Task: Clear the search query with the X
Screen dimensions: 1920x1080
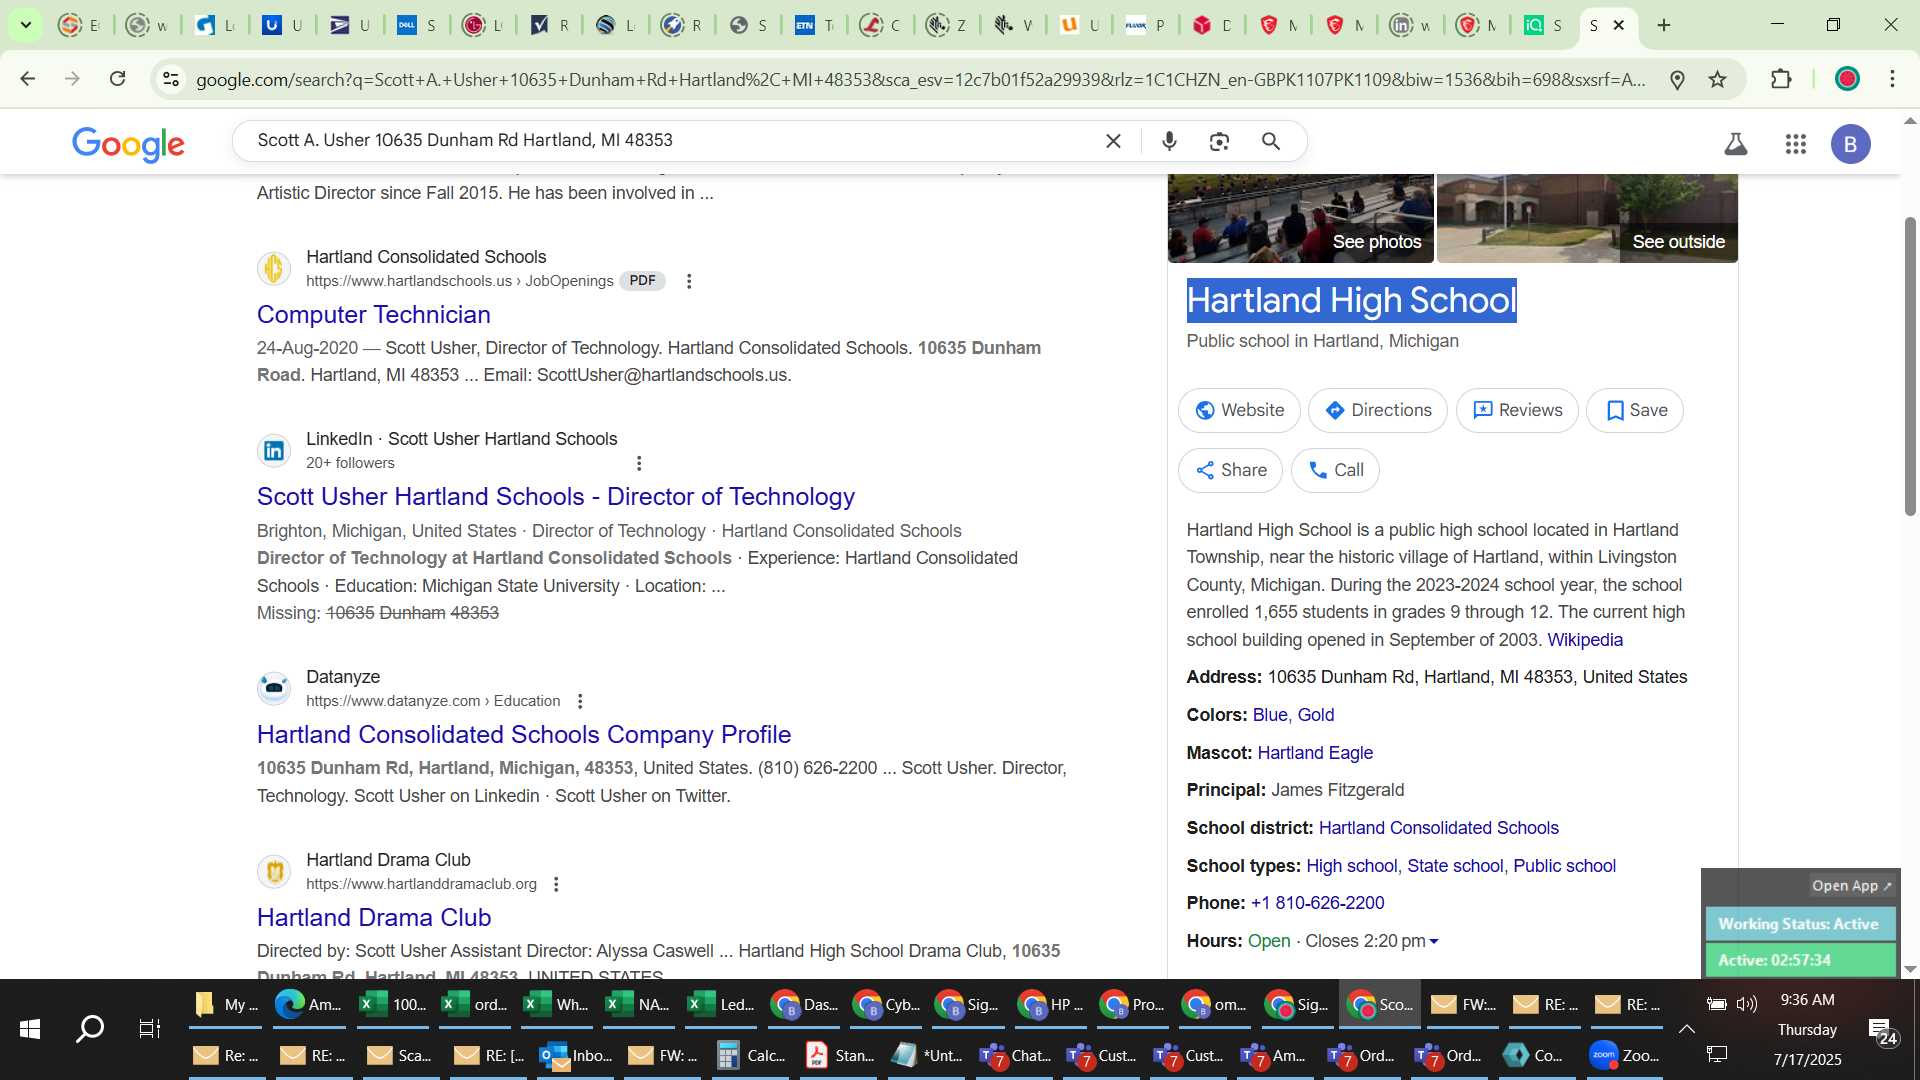Action: tap(1113, 141)
